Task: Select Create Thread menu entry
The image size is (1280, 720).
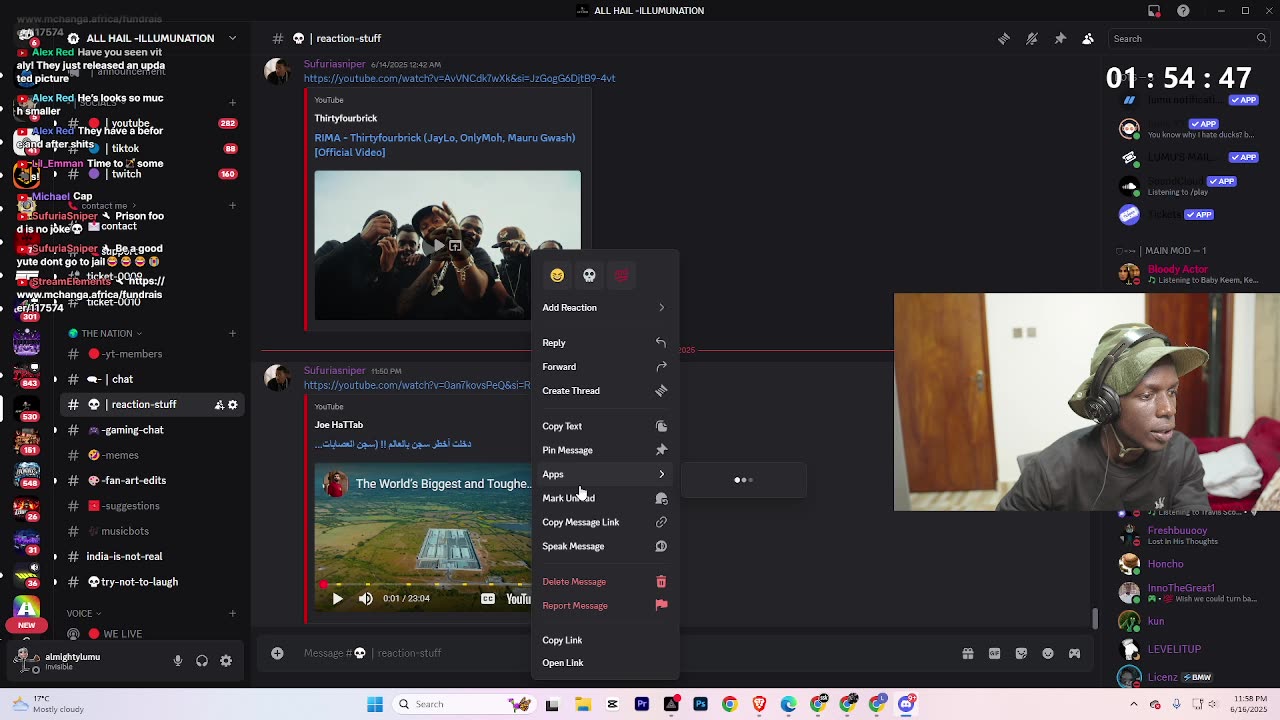Action: [604, 391]
